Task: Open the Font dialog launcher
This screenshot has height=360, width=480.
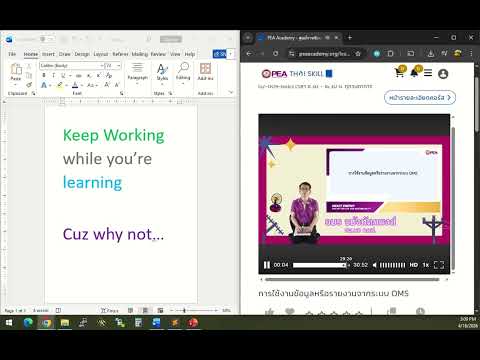Action: [122, 93]
